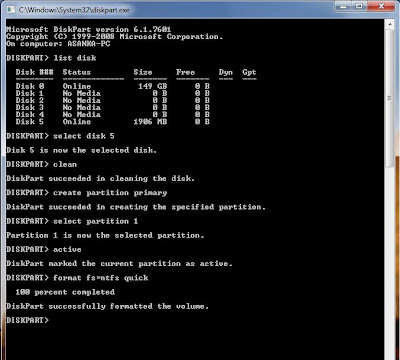400x360 pixels.
Task: Click the 'Online' status of Disk 5
Action: coord(77,122)
